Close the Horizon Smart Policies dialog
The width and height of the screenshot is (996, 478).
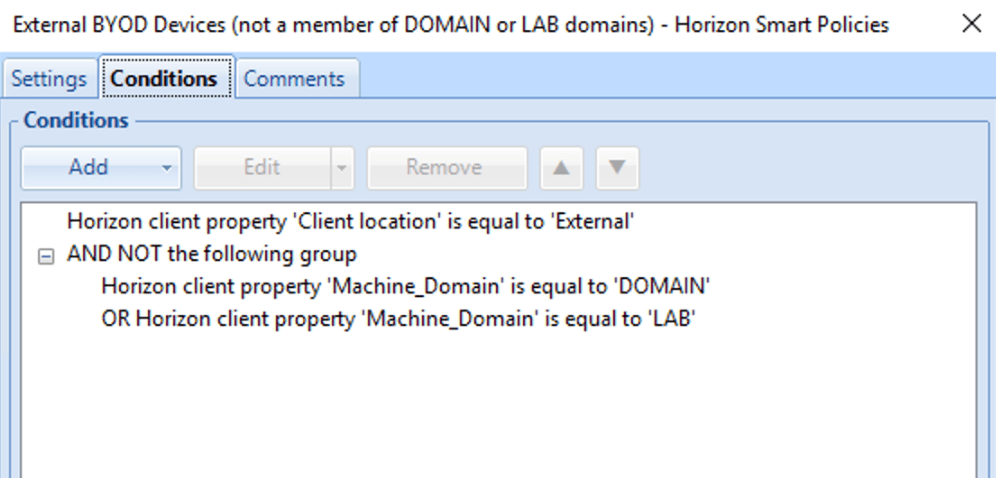pyautogui.click(x=971, y=25)
